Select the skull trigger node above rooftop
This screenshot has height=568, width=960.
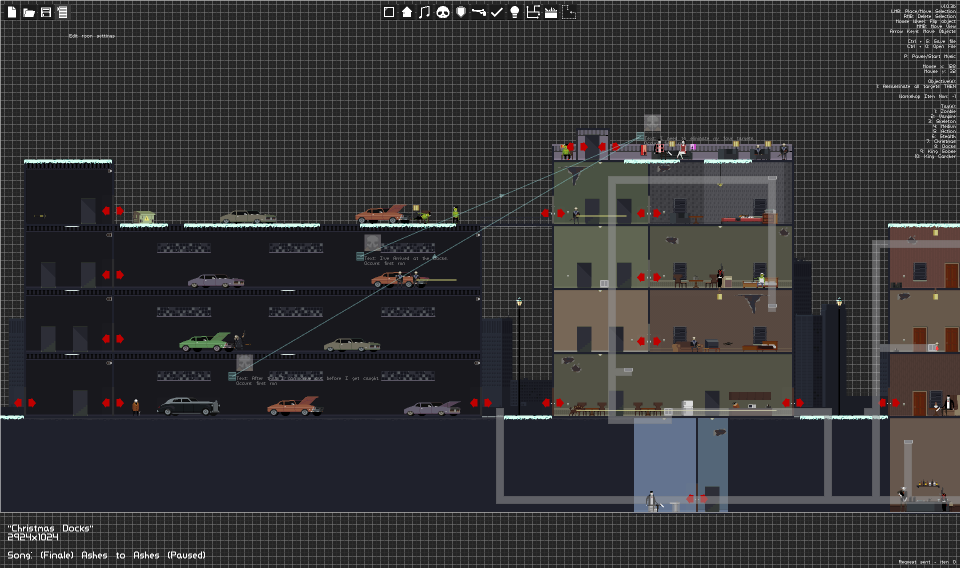(652, 122)
